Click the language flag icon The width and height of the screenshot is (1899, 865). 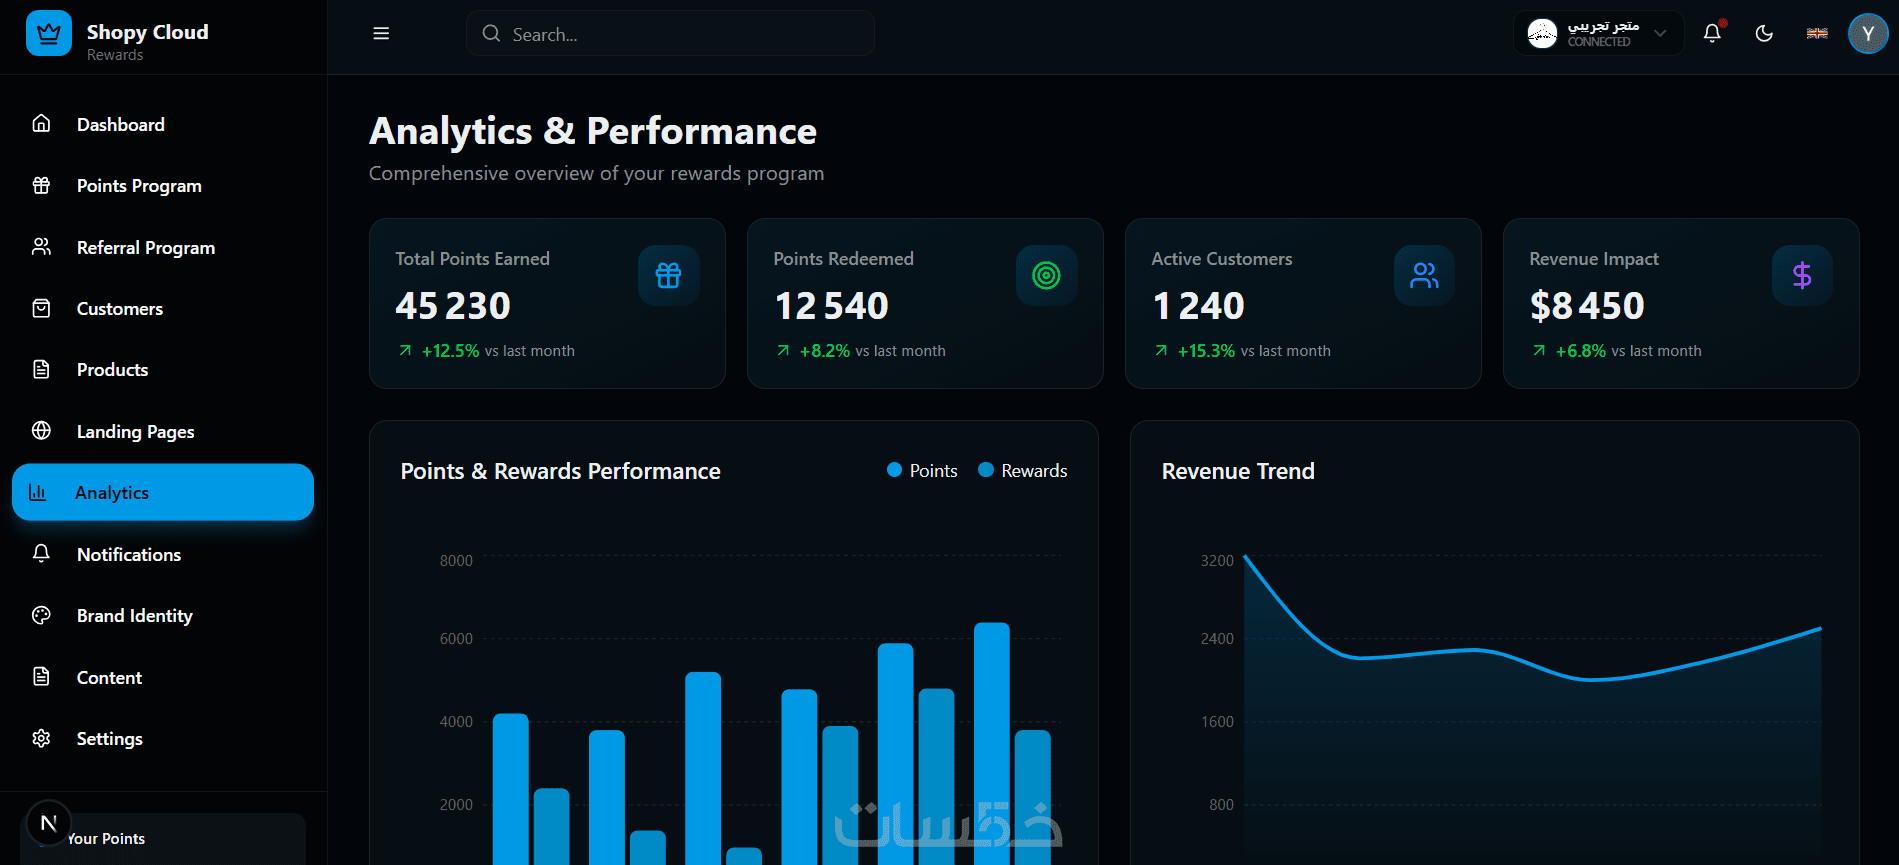[x=1817, y=33]
